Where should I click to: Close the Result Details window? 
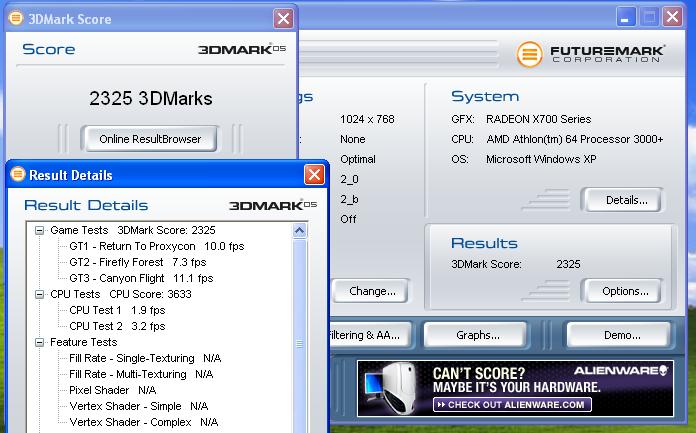pyautogui.click(x=314, y=175)
